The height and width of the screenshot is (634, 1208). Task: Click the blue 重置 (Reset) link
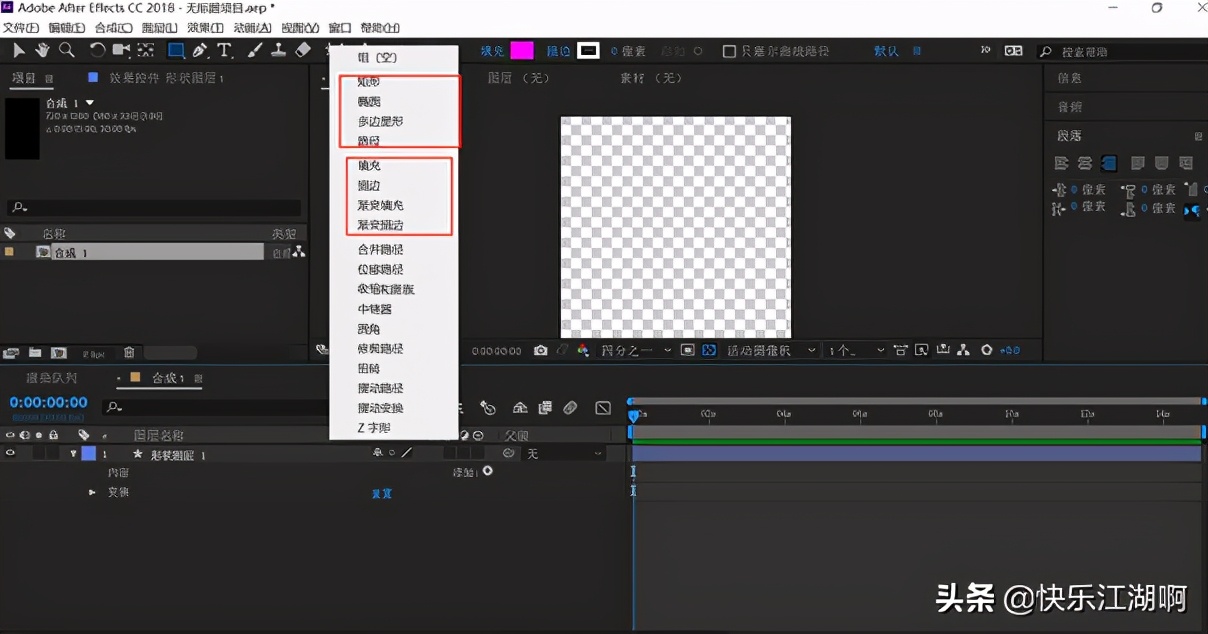tap(381, 493)
